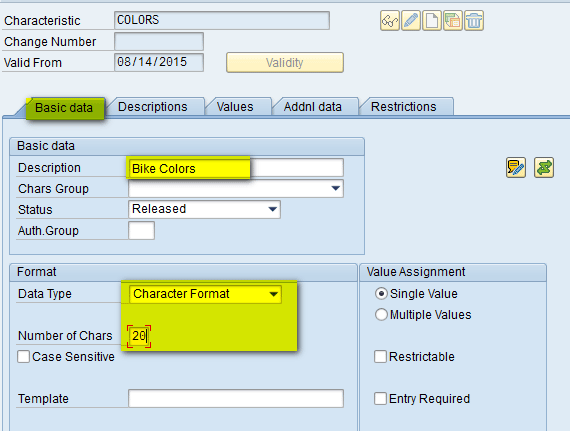
Task: Click the trash can delete icon
Action: [474, 20]
